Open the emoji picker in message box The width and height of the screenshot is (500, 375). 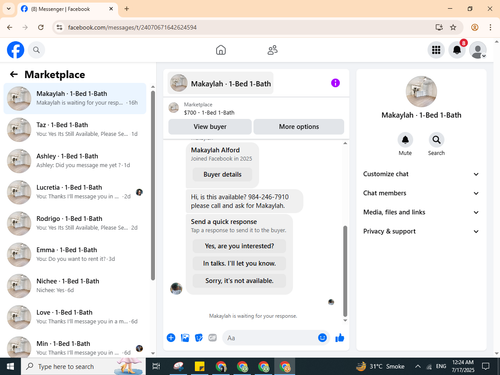pos(322,338)
